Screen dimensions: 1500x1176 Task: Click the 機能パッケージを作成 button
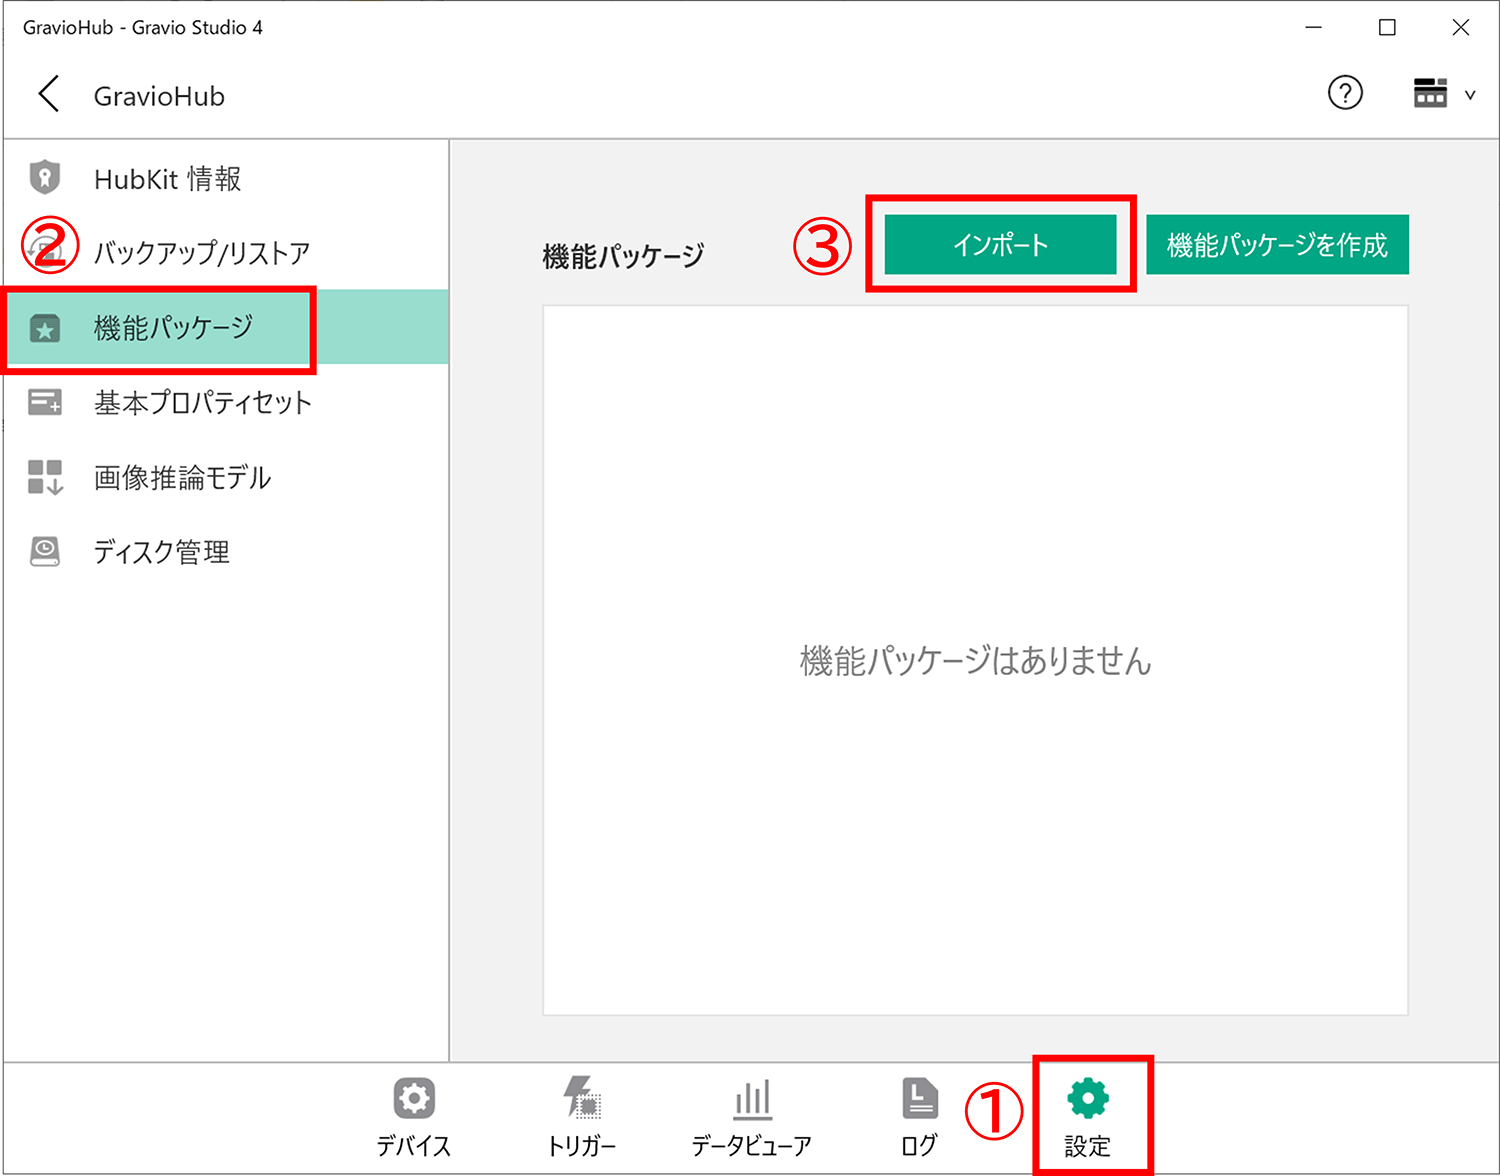pos(1277,244)
